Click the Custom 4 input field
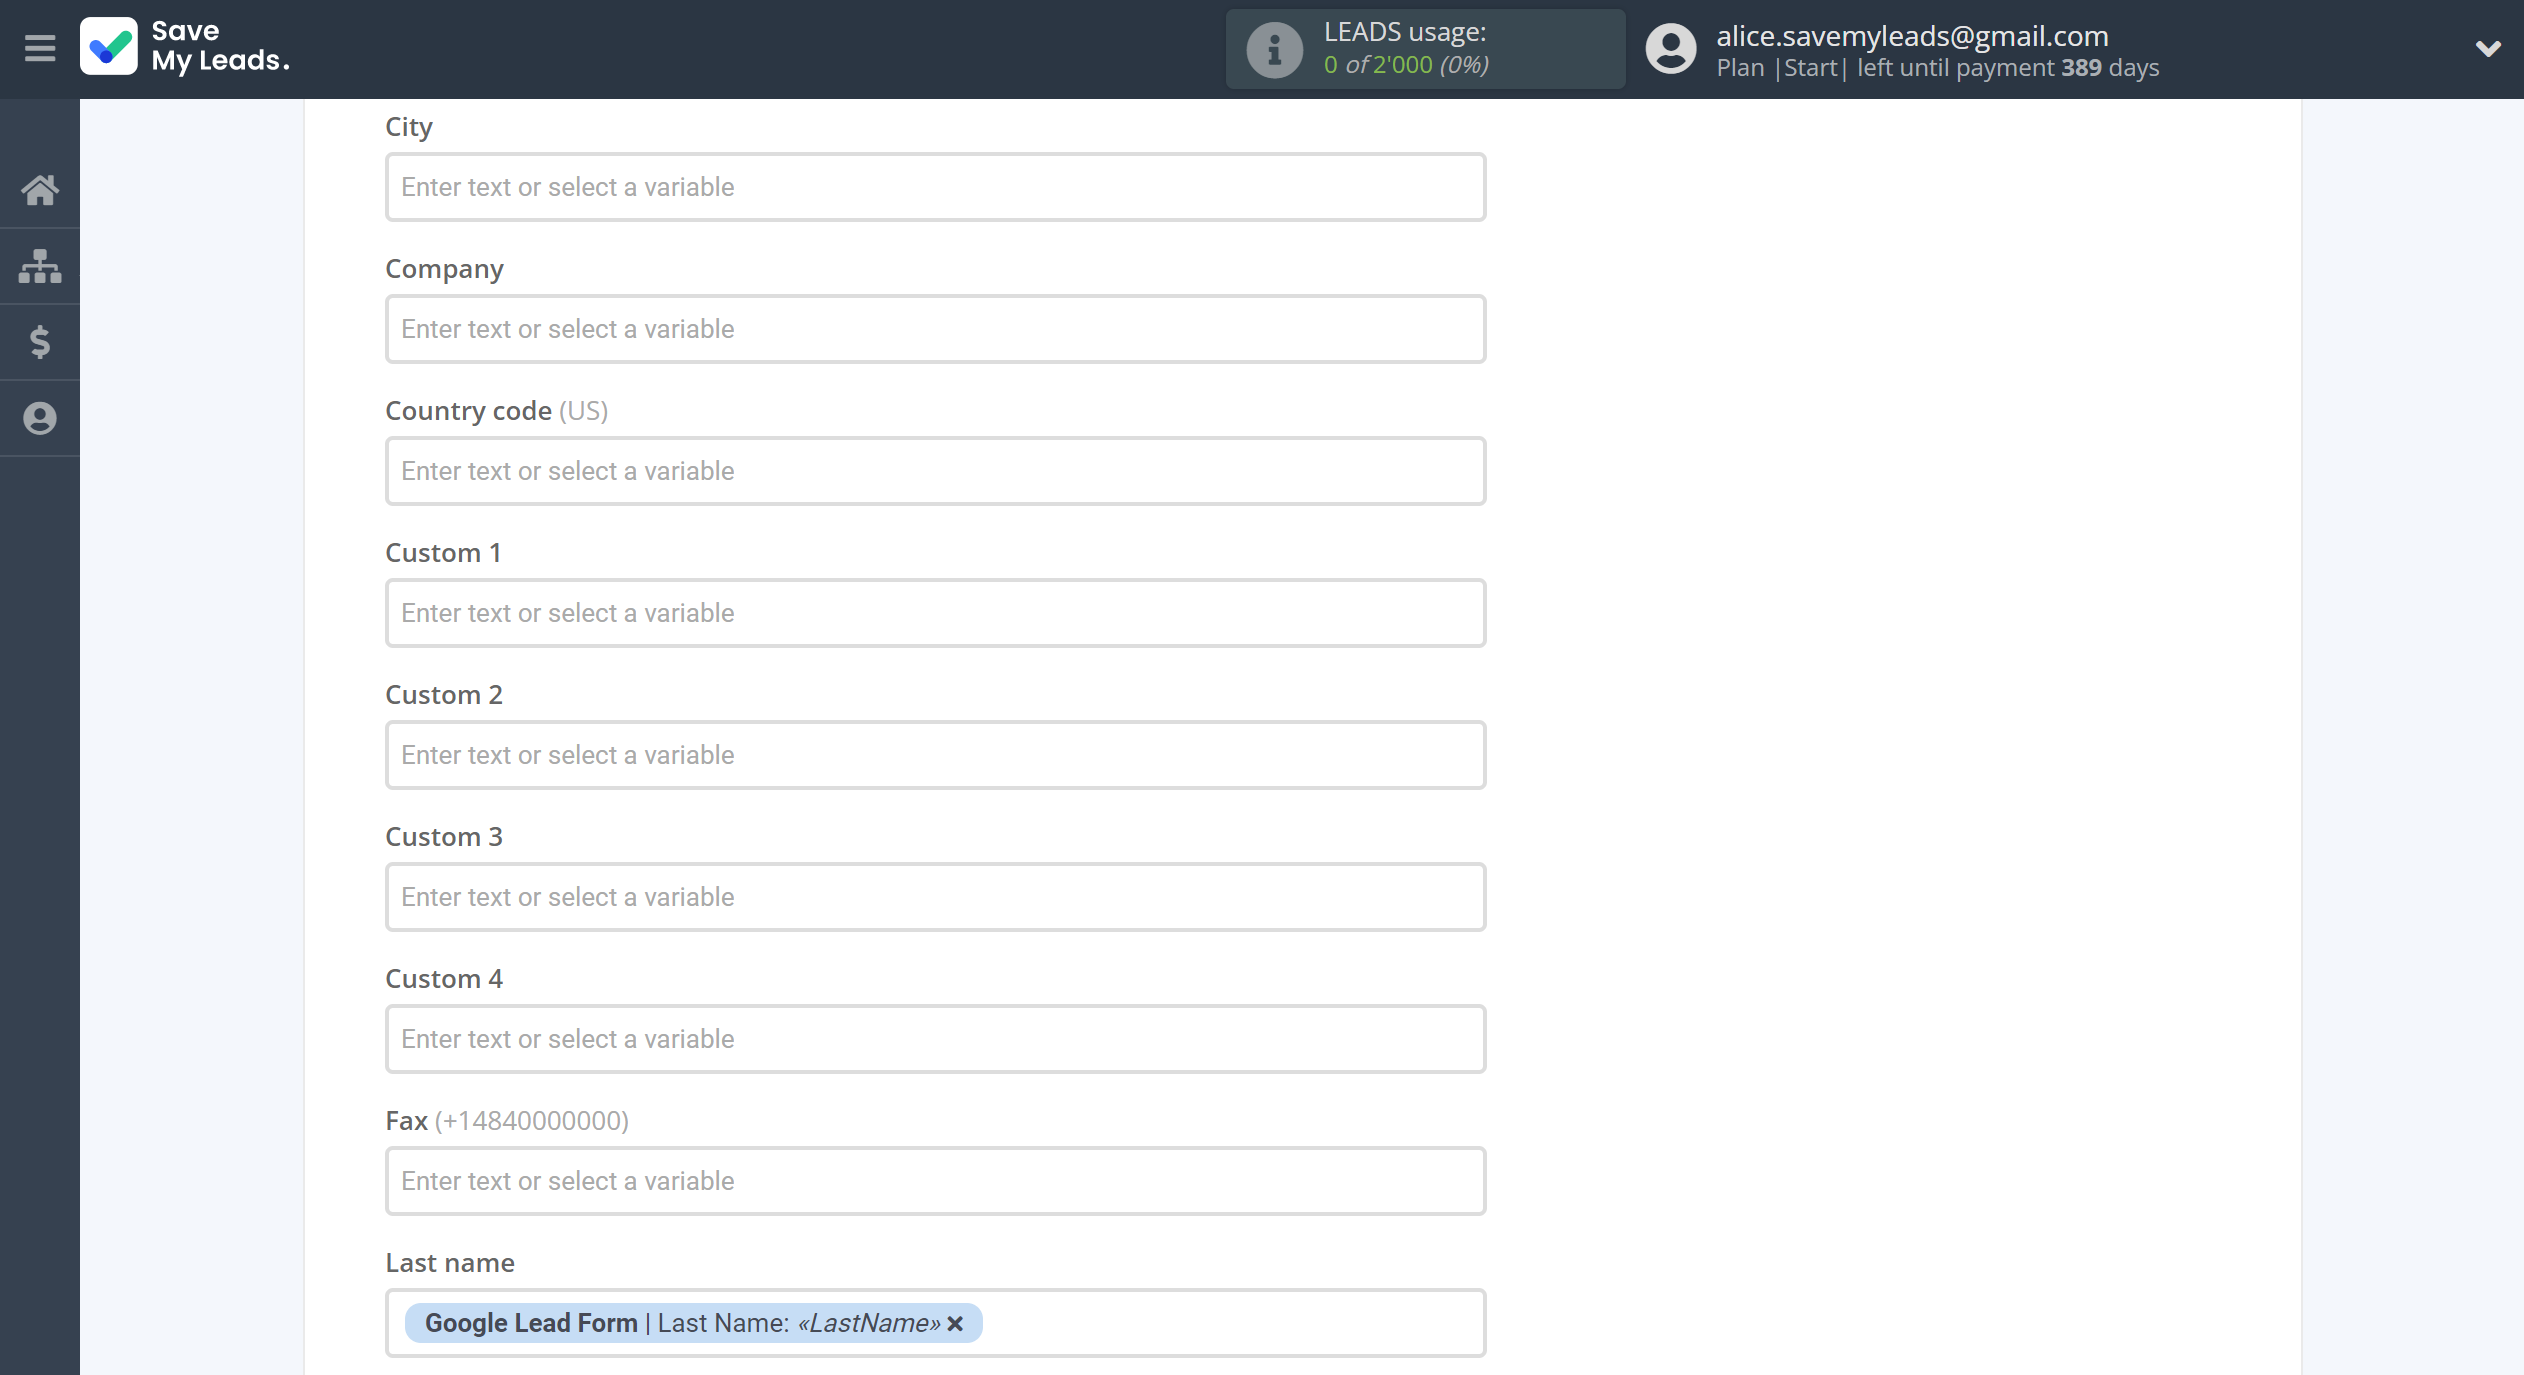 pos(935,1039)
